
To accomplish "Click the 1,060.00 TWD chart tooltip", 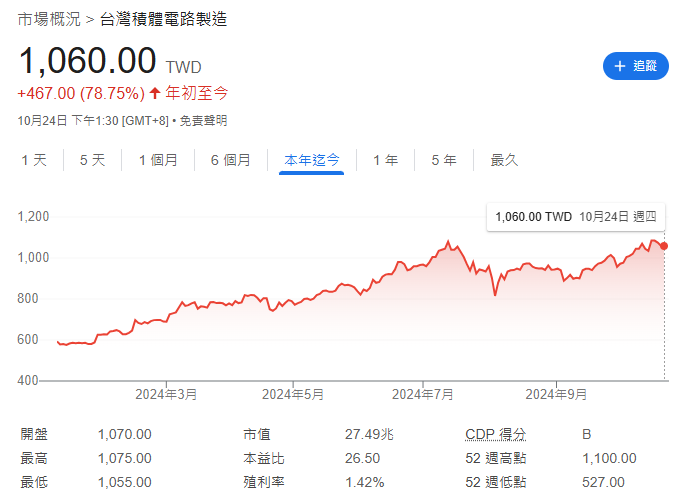I will pyautogui.click(x=575, y=216).
